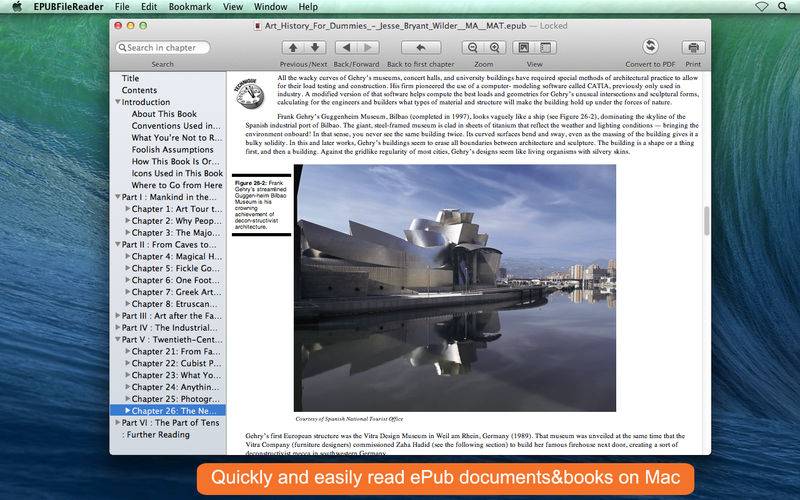This screenshot has width=800, height=500.
Task: Open About This Book section
Action: [164, 114]
